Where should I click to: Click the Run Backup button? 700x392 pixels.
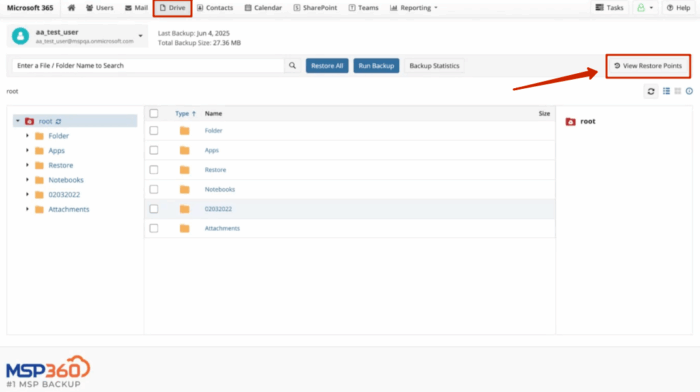pyautogui.click(x=376, y=66)
